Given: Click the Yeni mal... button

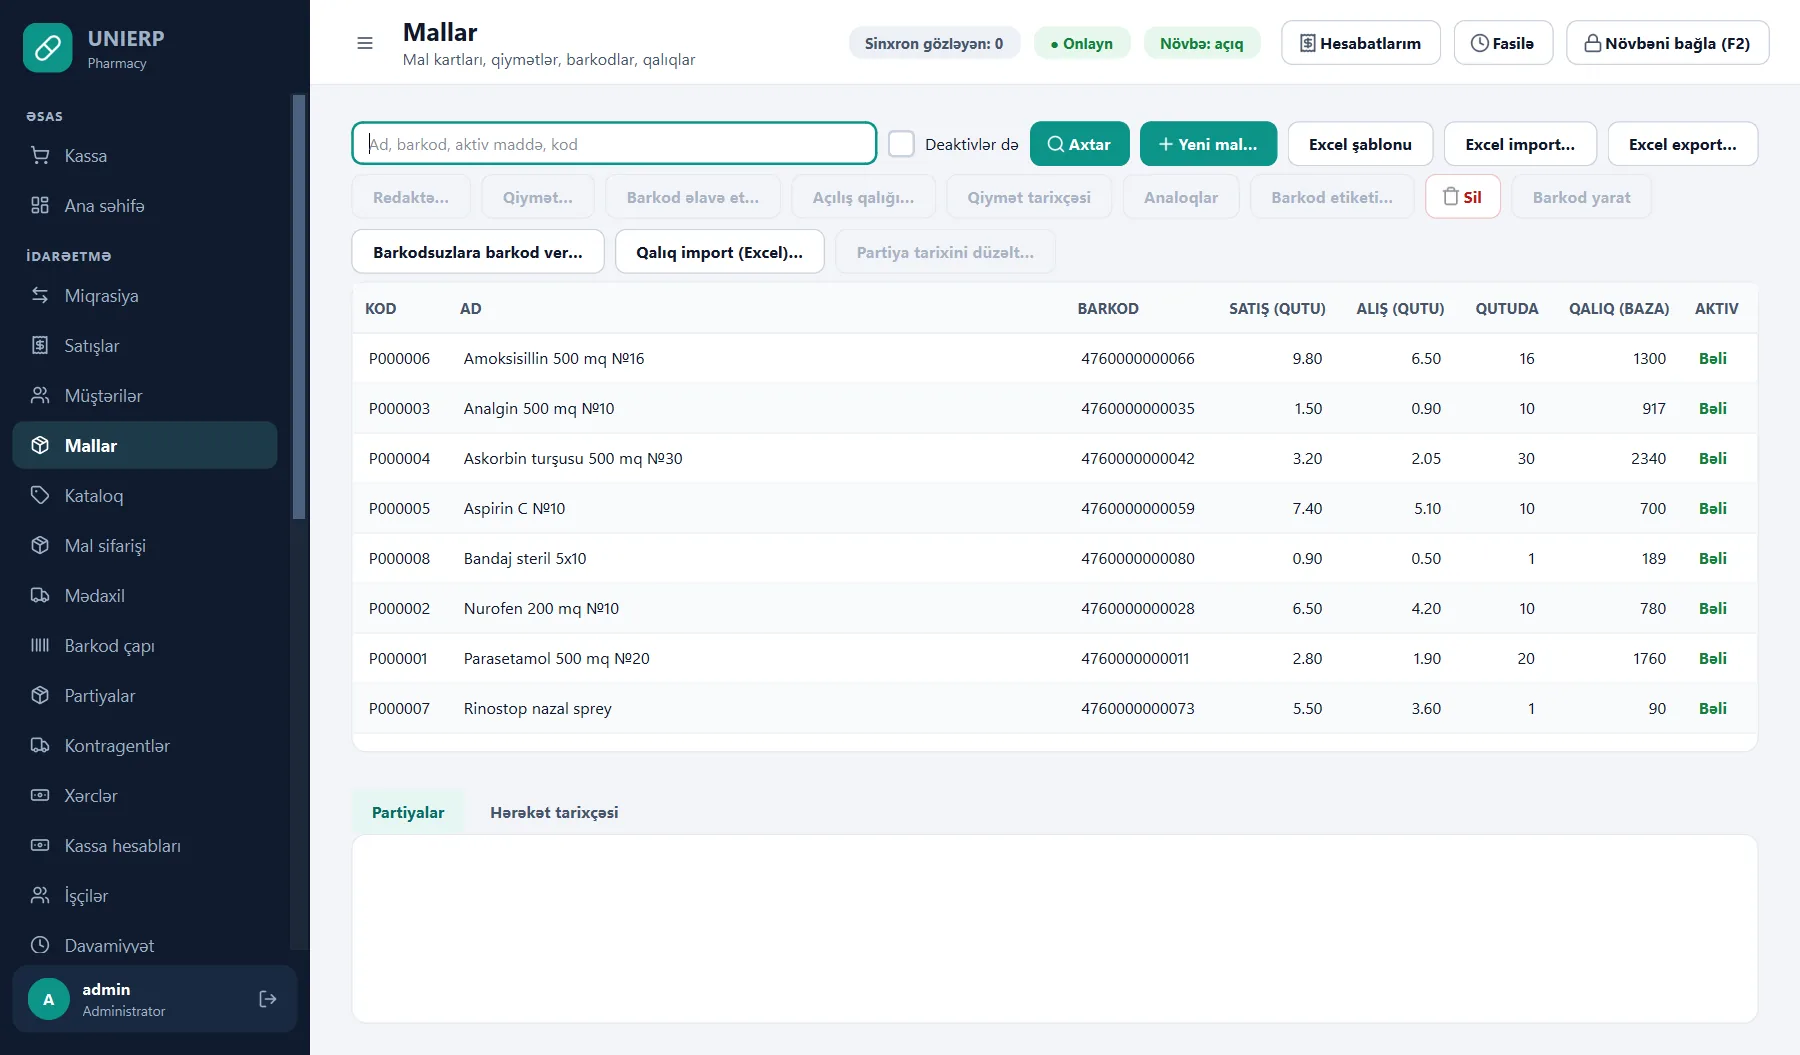Looking at the screenshot, I should 1208,144.
